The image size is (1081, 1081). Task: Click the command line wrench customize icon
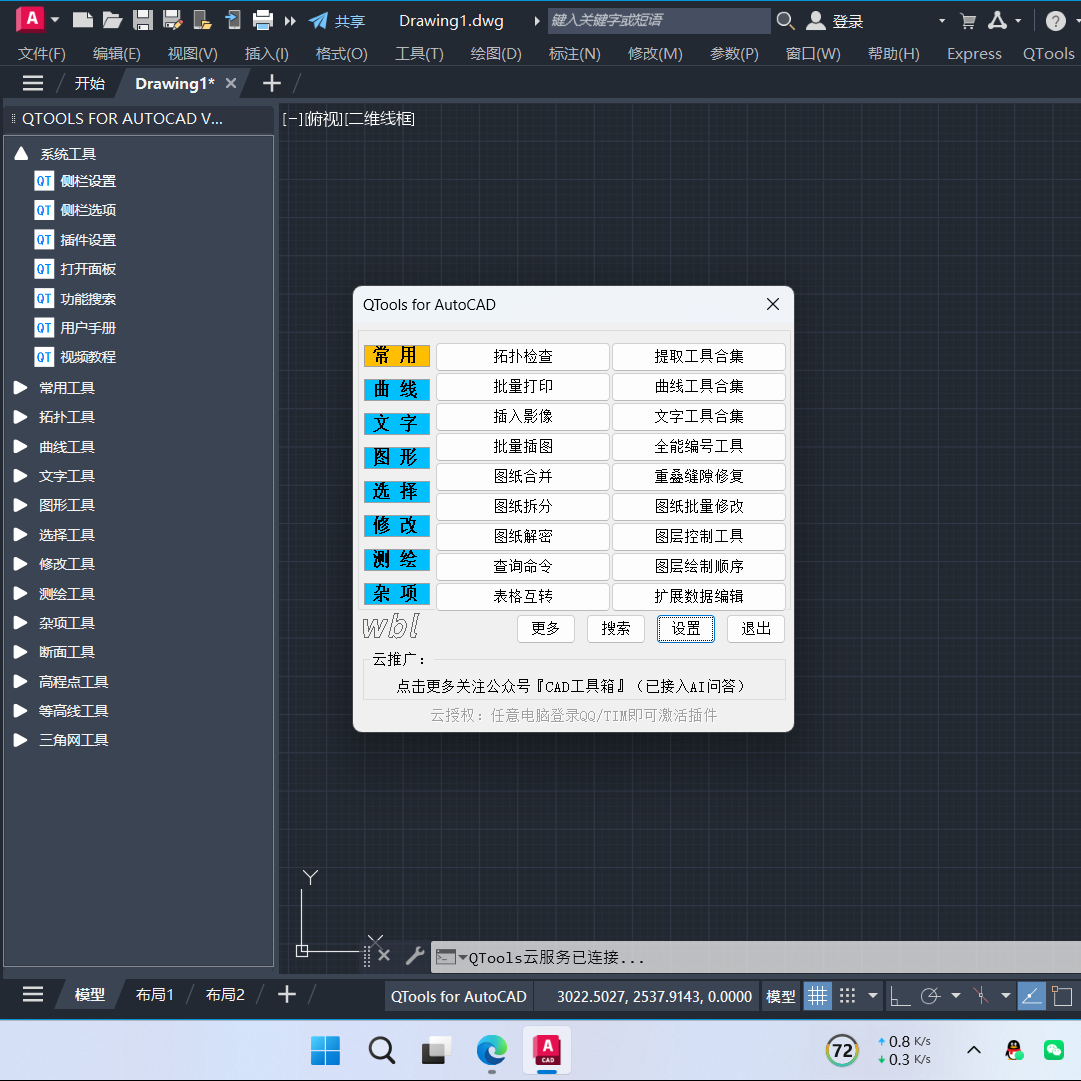pos(414,956)
